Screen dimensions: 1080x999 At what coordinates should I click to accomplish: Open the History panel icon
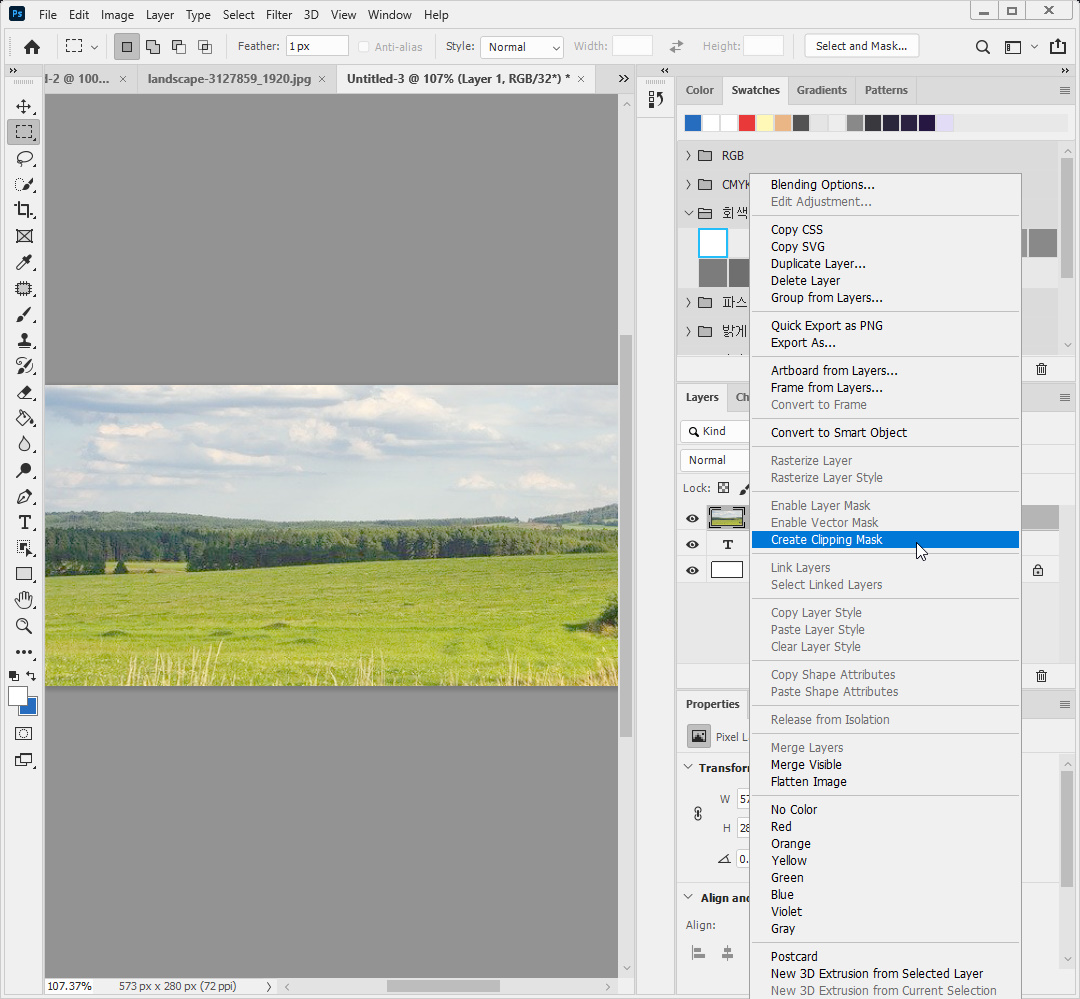pyautogui.click(x=656, y=99)
